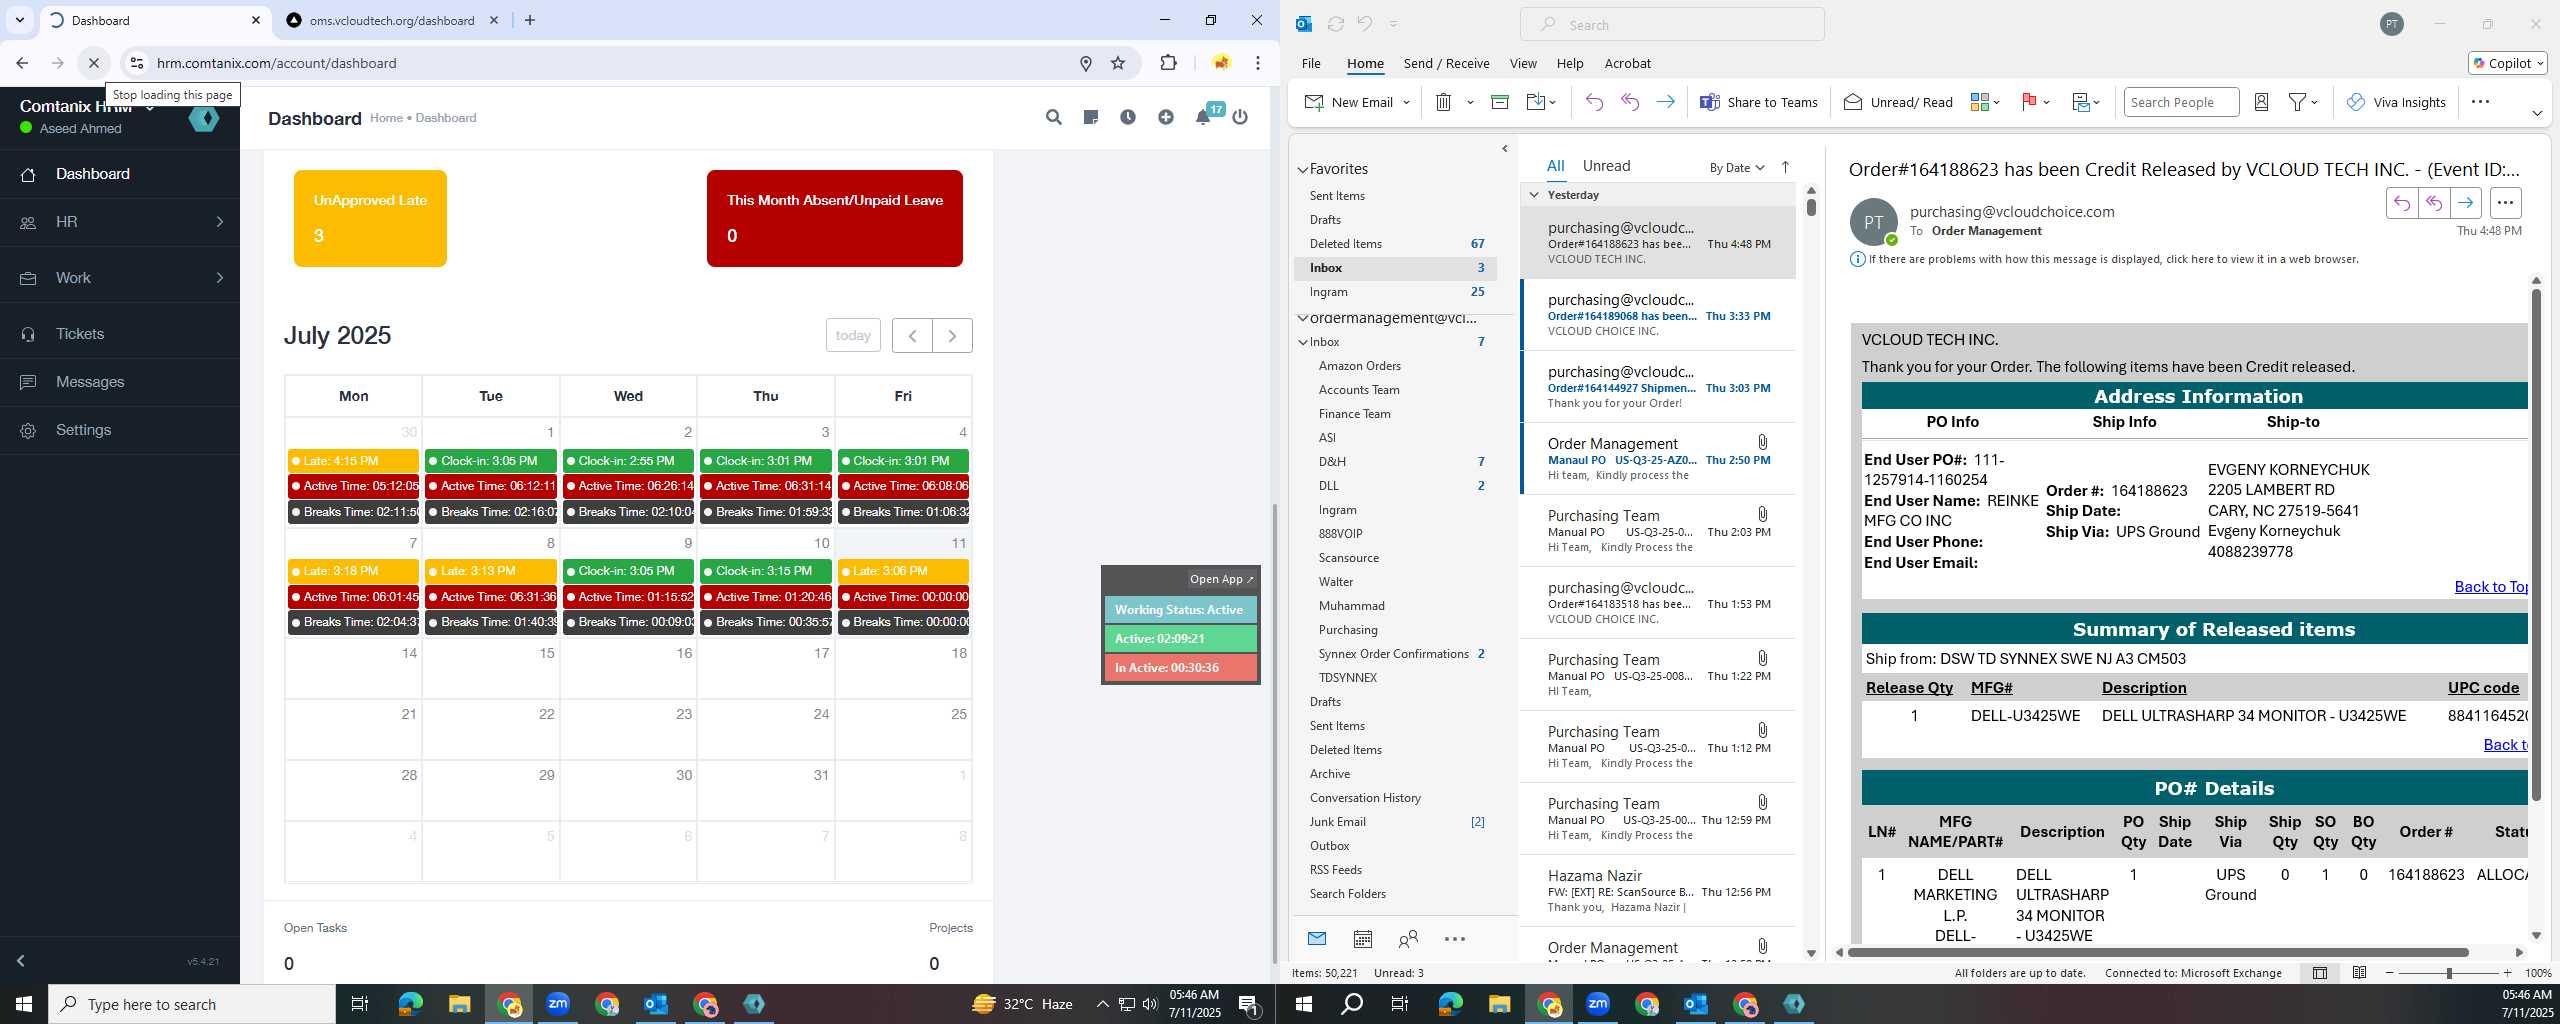The width and height of the screenshot is (2560, 1024).
Task: Click the message list vertical scrollbar
Action: click(x=1811, y=206)
